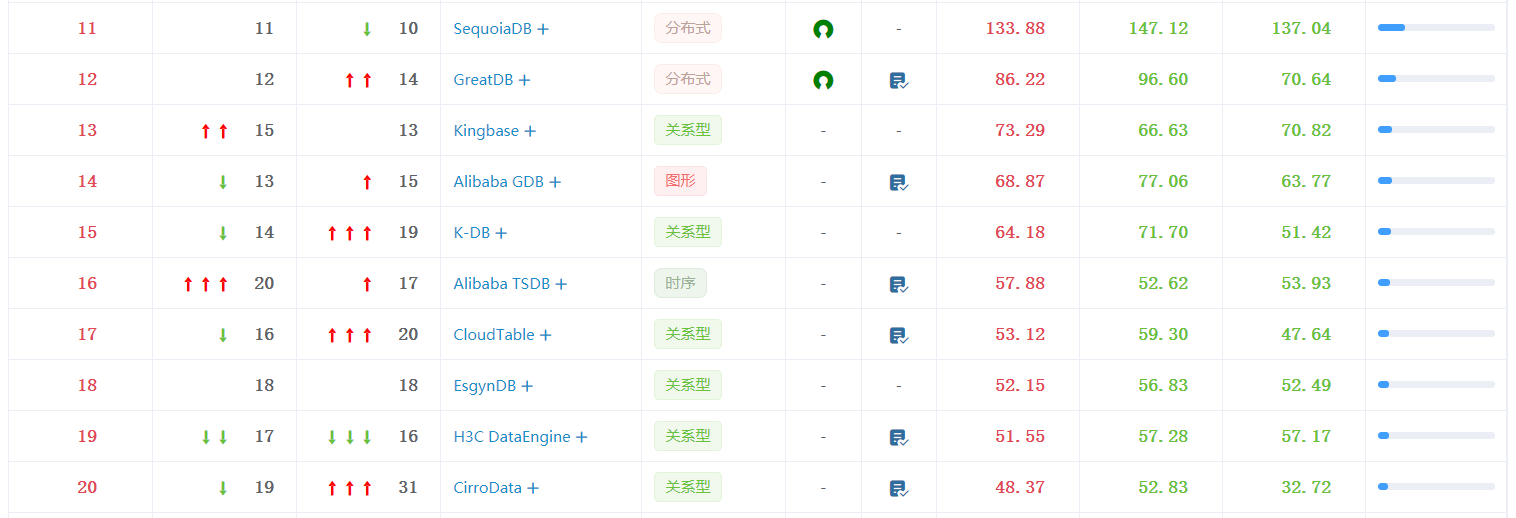The image size is (1516, 518).
Task: Click score 51.55 in H3C DataEngine row
Action: pos(1020,437)
